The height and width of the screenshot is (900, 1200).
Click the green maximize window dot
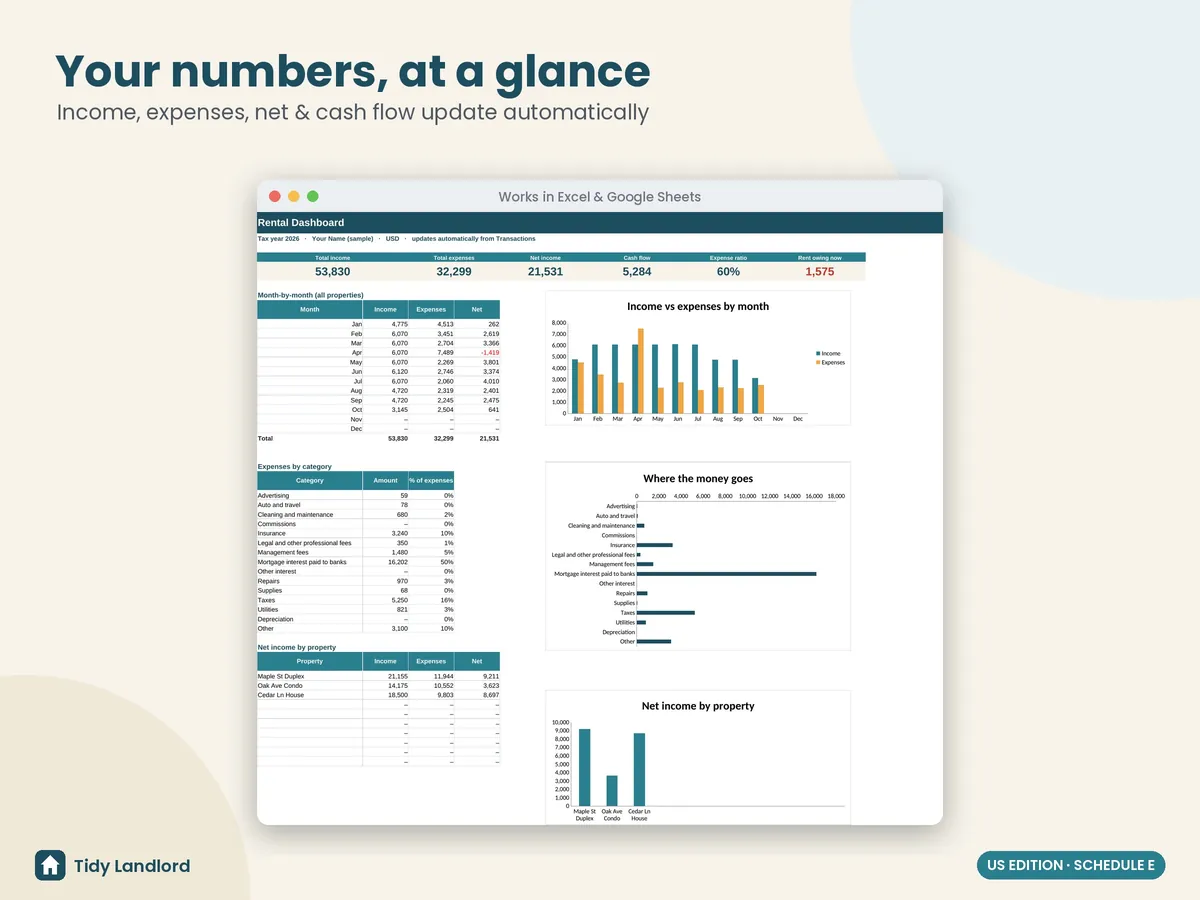pyautogui.click(x=313, y=197)
